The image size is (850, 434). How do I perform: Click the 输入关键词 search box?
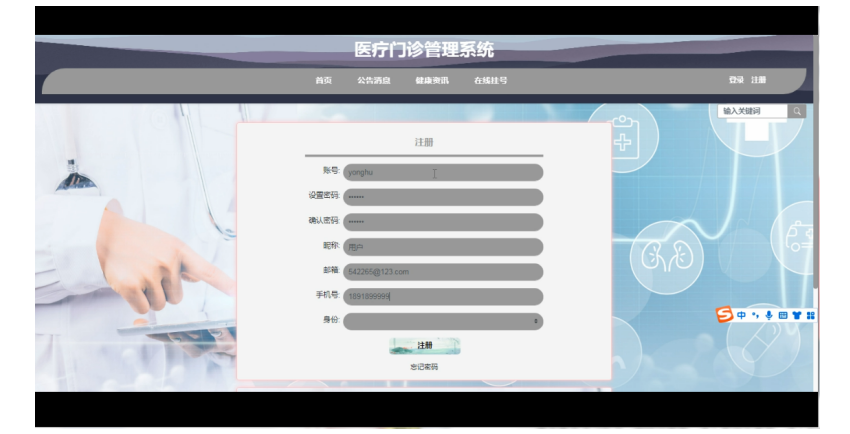[752, 111]
